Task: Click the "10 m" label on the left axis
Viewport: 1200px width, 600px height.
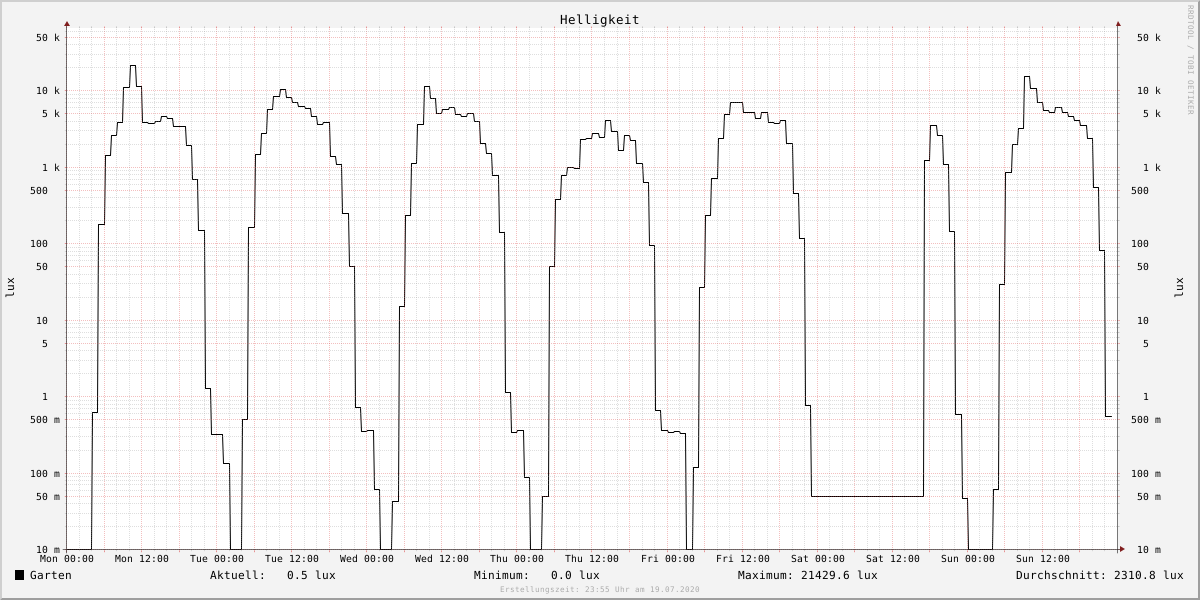Action: tap(48, 550)
